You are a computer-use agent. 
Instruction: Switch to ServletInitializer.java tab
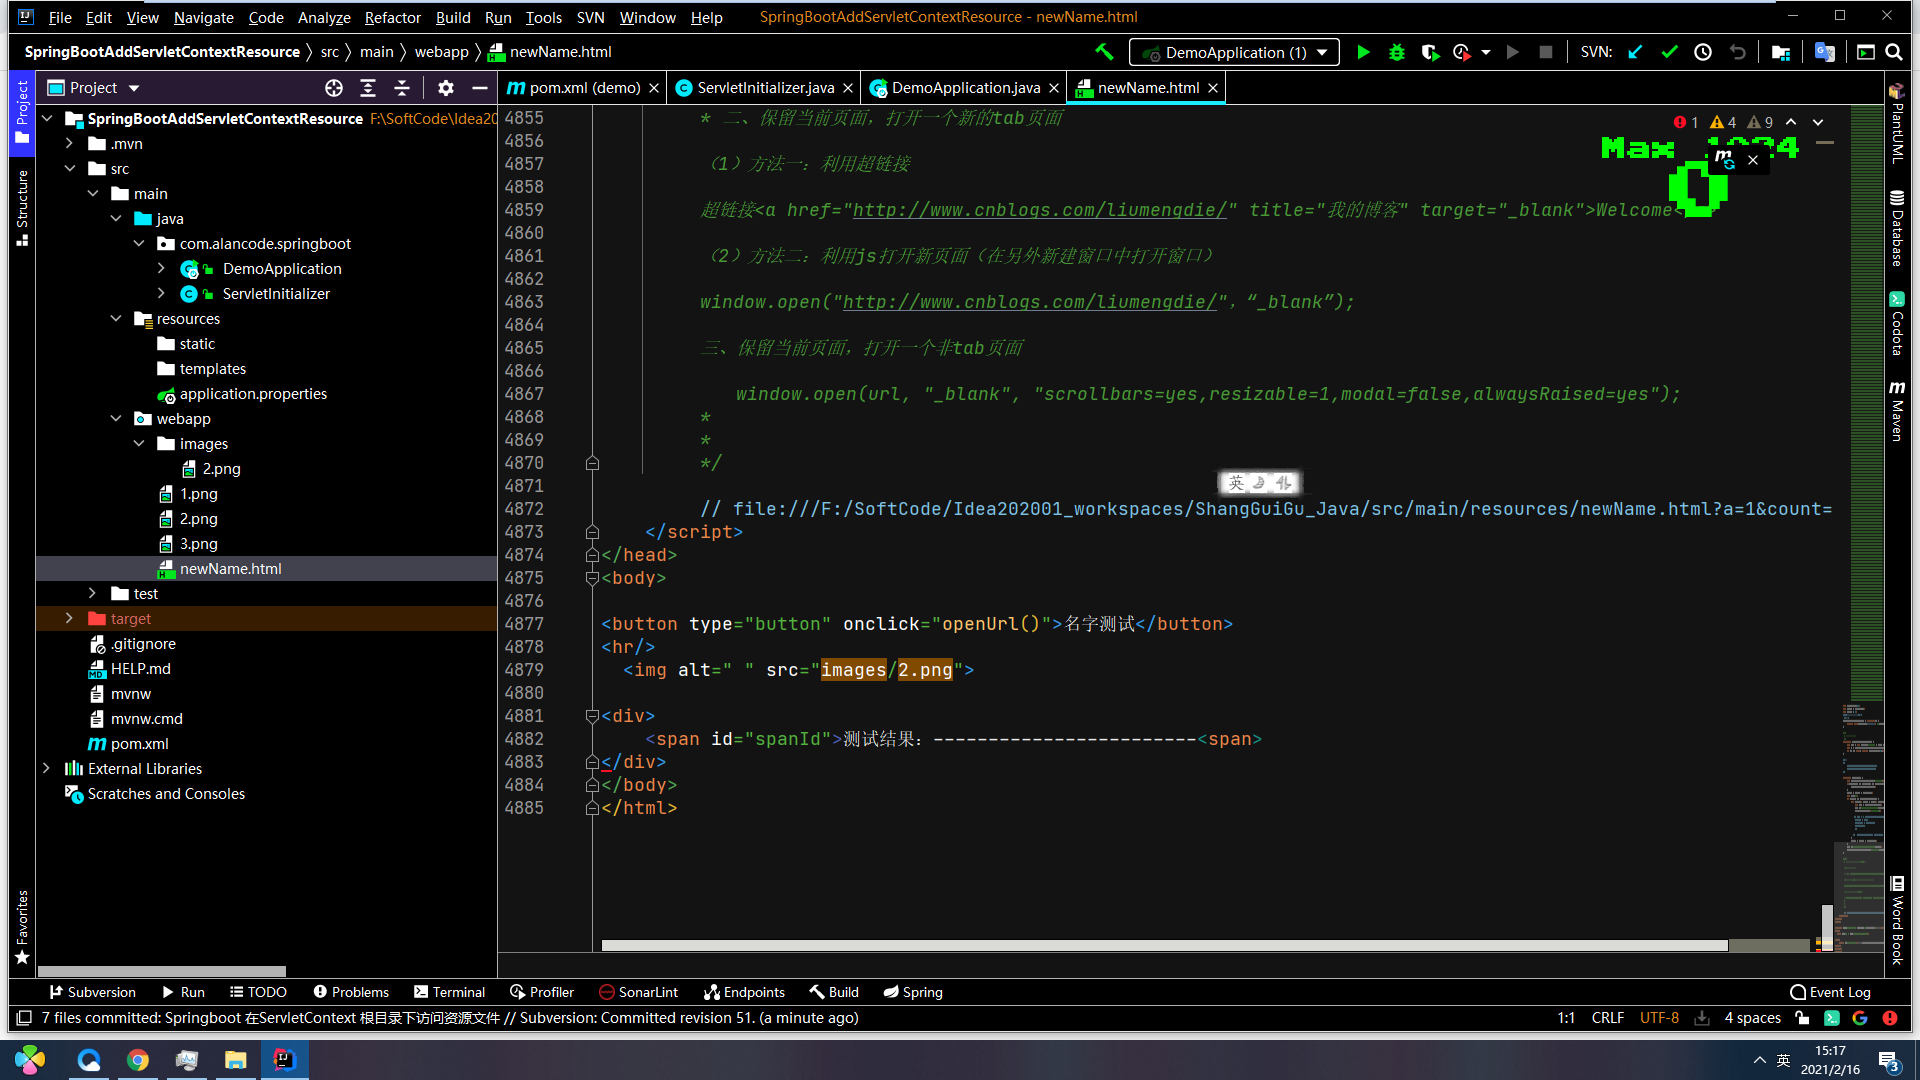coord(765,88)
